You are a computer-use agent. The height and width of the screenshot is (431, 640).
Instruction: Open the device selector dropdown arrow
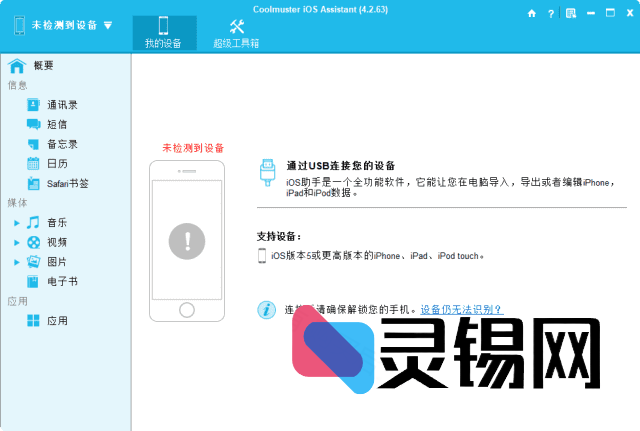108,25
